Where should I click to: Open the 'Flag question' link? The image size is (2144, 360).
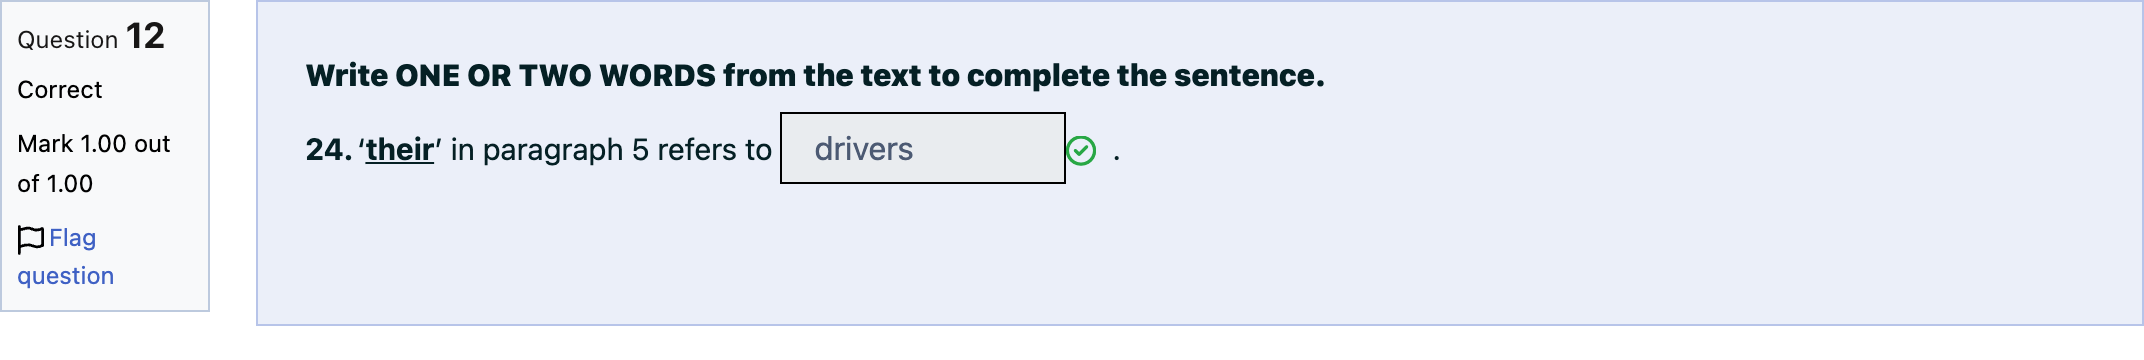tap(66, 257)
